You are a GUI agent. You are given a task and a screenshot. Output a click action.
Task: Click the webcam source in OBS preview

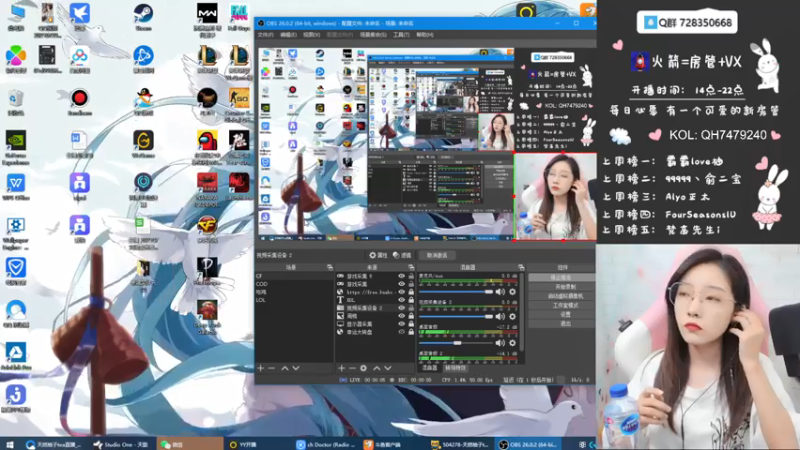click(555, 196)
